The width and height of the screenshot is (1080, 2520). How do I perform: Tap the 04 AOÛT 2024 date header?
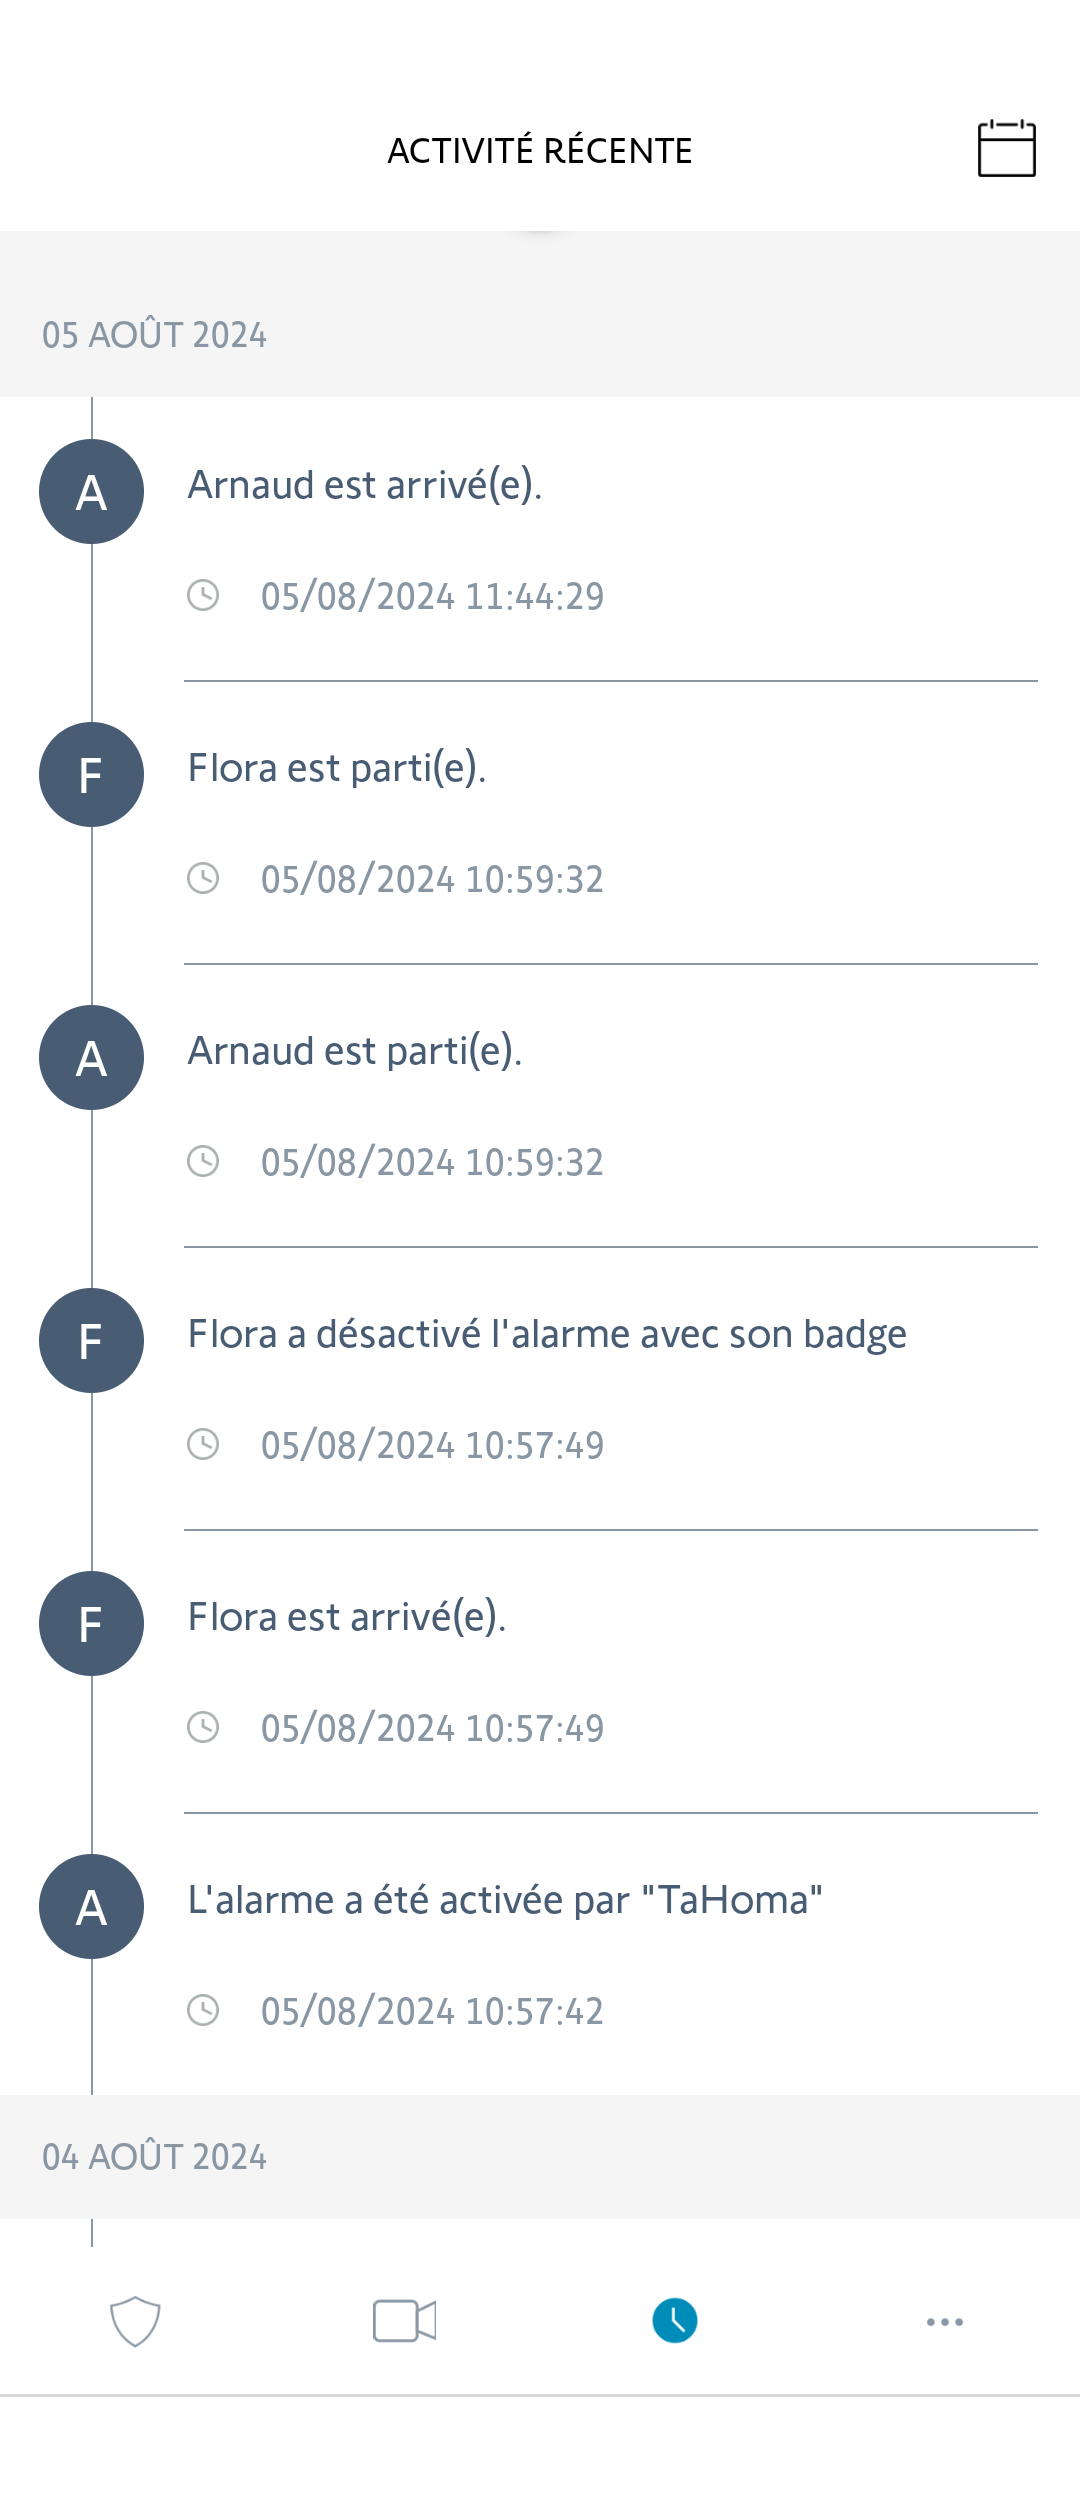[x=155, y=2157]
